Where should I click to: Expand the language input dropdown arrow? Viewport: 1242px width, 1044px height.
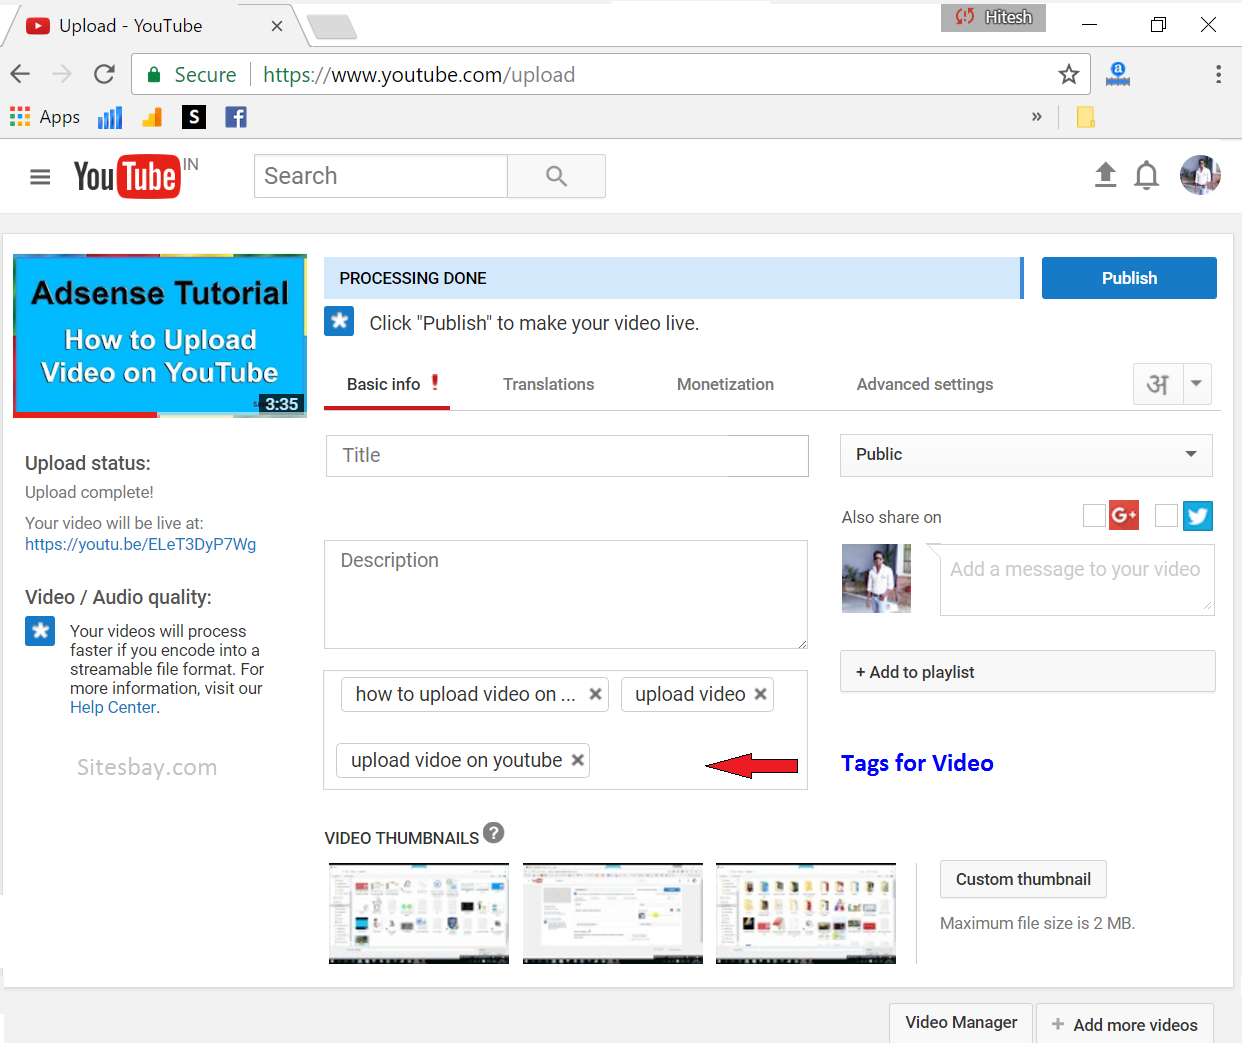coord(1197,384)
